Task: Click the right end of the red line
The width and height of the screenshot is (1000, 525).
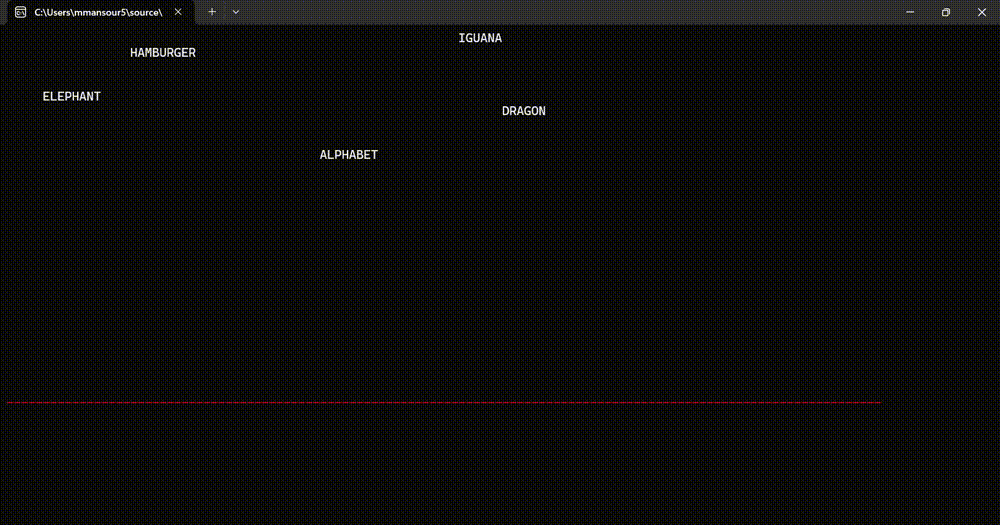Action: click(x=879, y=403)
